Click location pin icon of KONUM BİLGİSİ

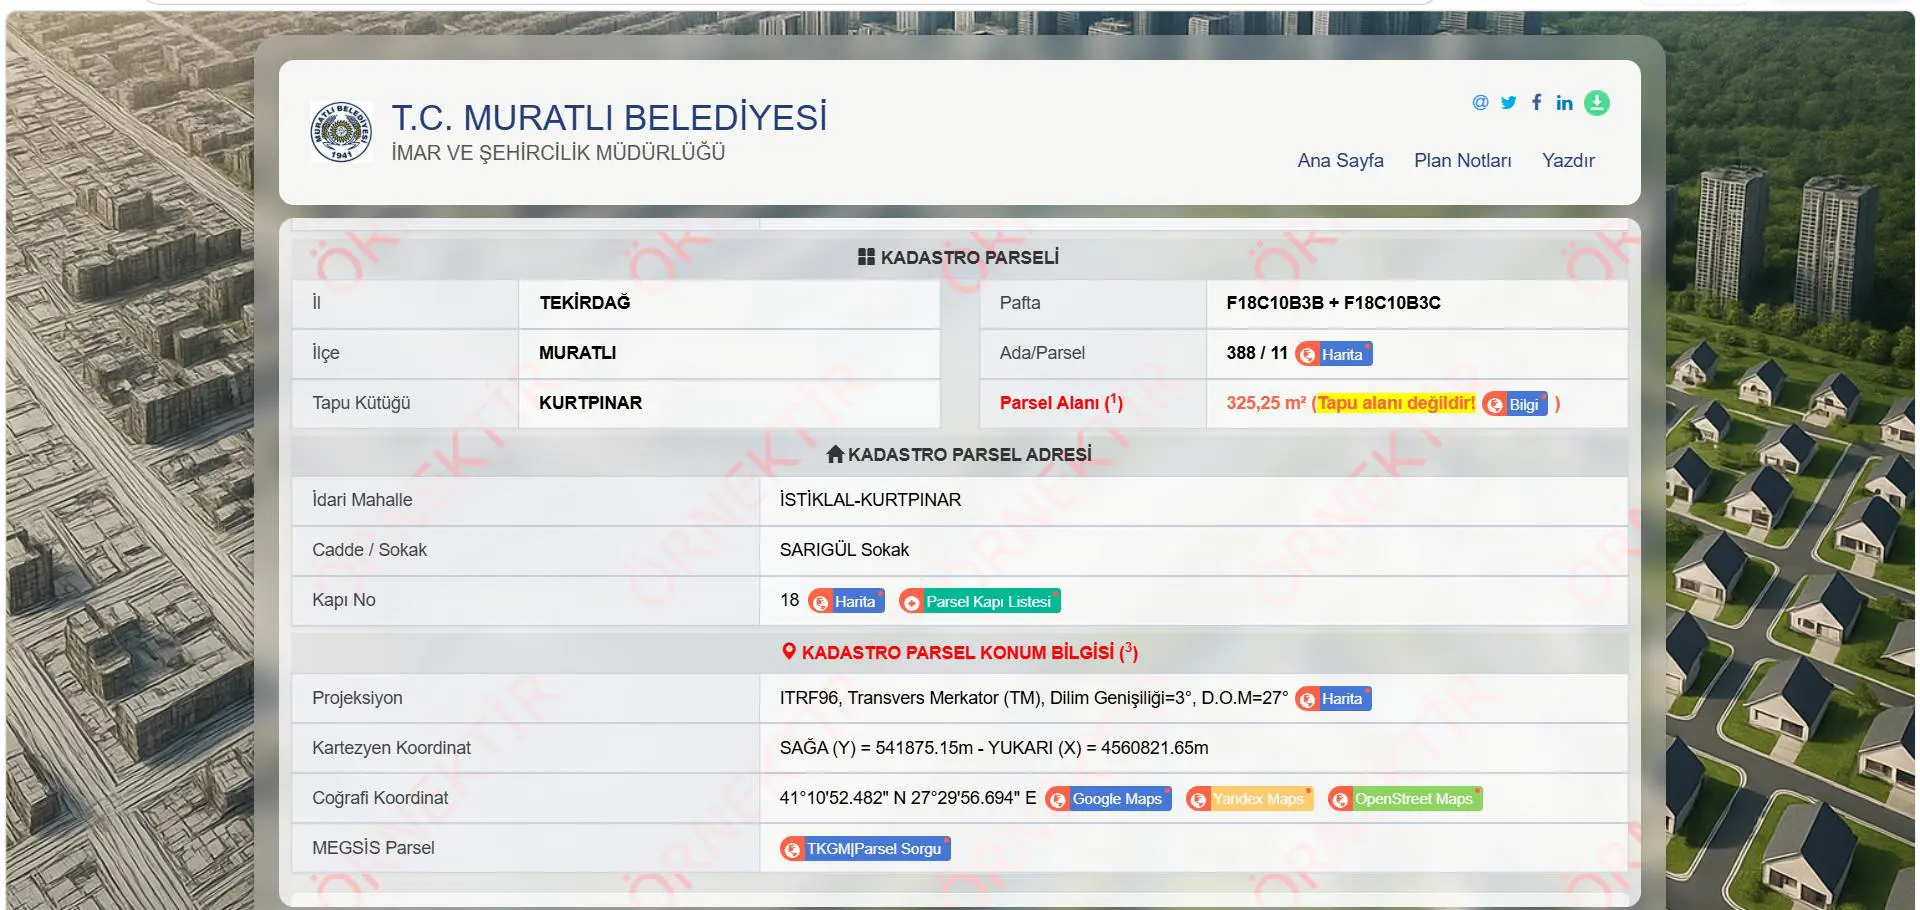click(x=789, y=652)
